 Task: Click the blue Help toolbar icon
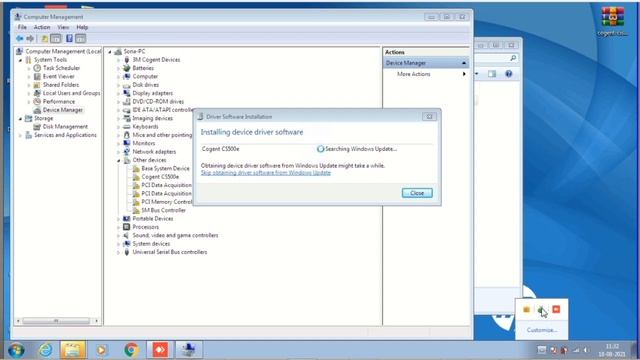point(69,38)
